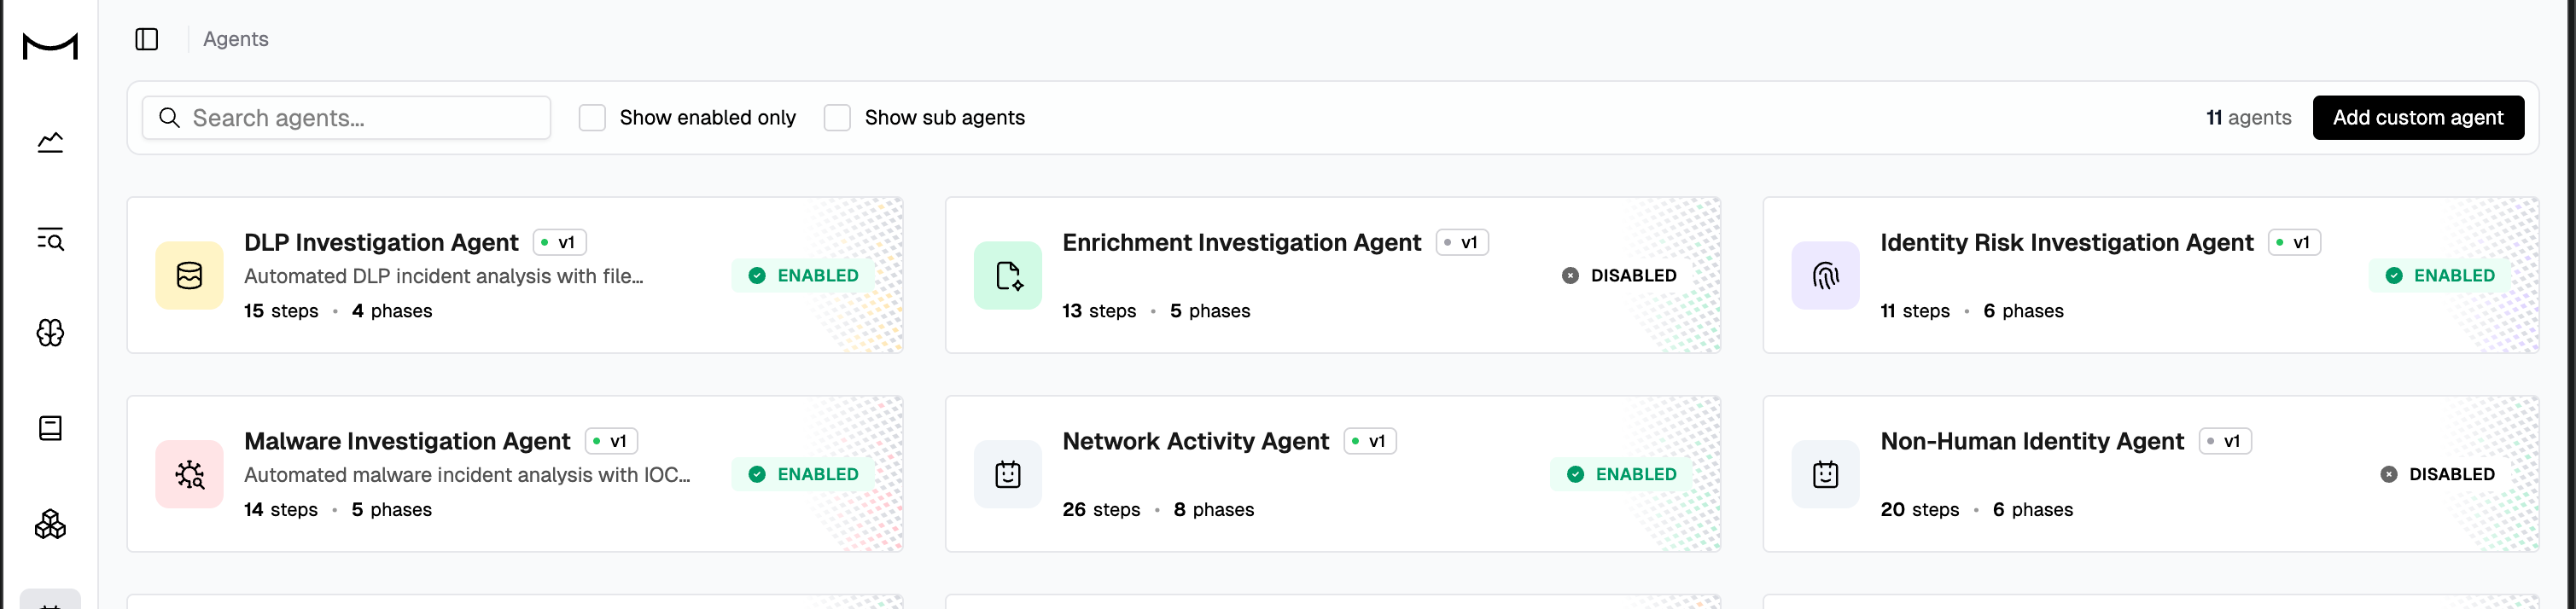Open the Enrichment Investigation Agent title
Screen dimensions: 2576x609
(1241, 242)
